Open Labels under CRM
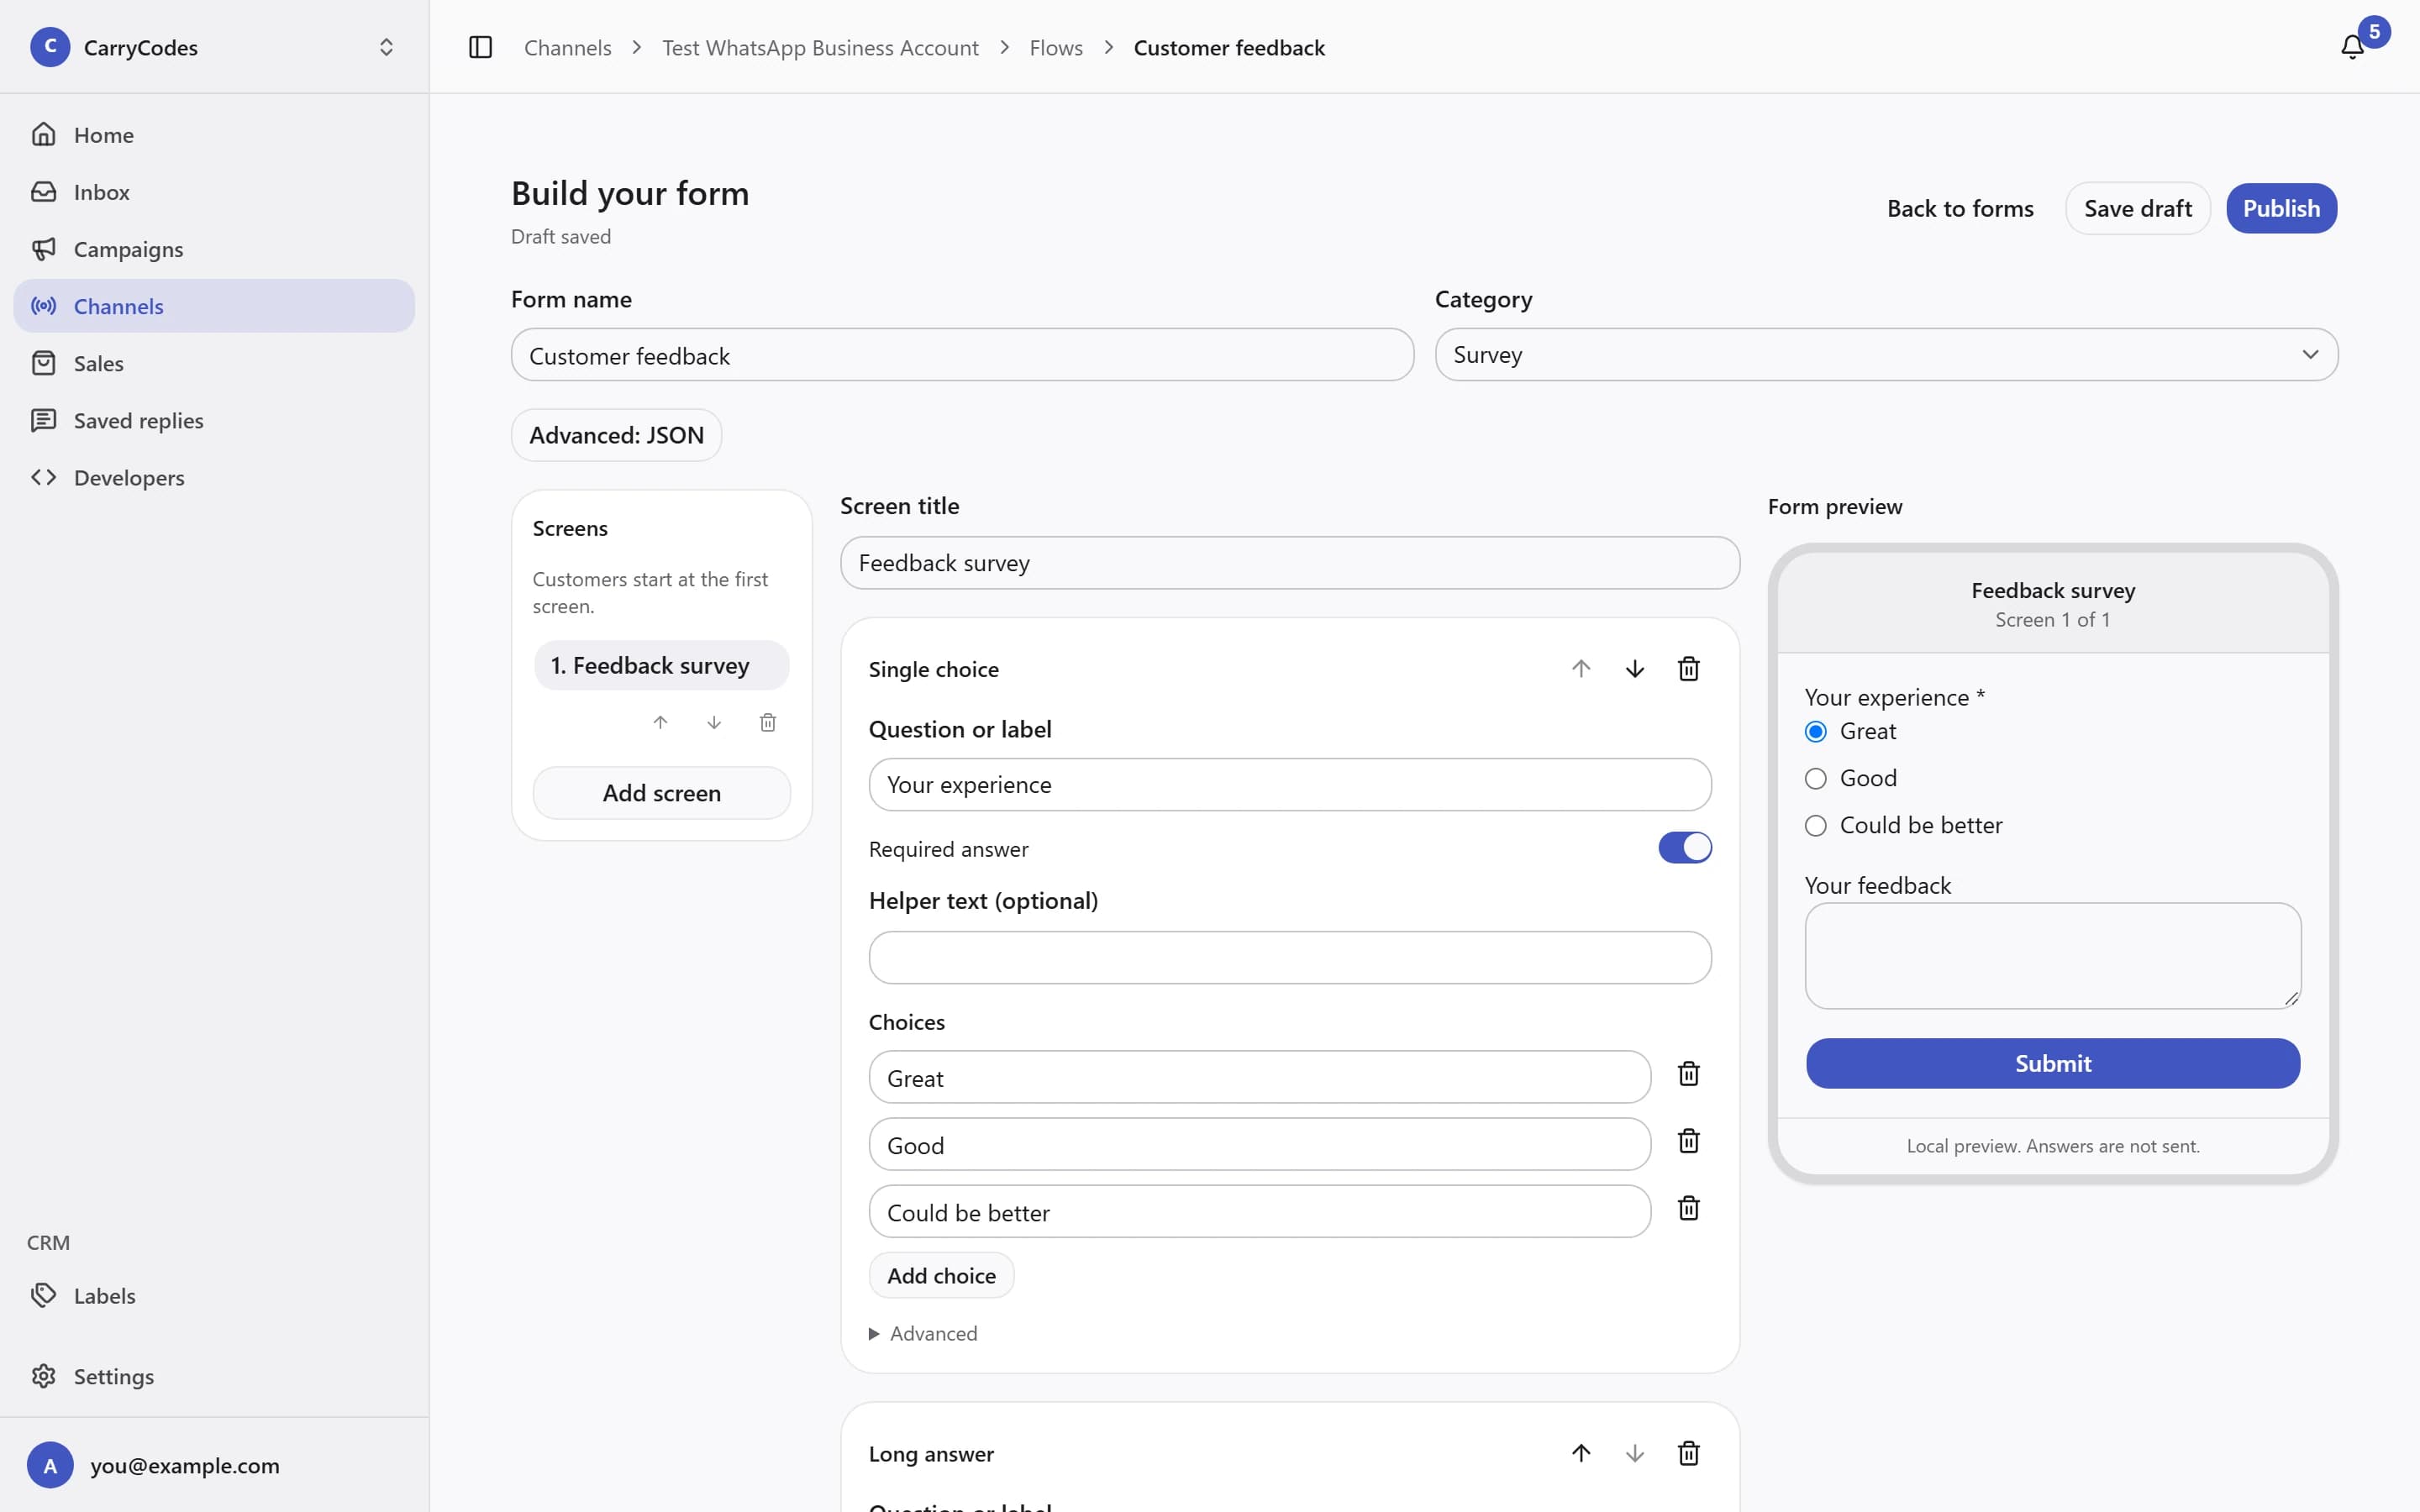Viewport: 2420px width, 1512px height. 214,1296
